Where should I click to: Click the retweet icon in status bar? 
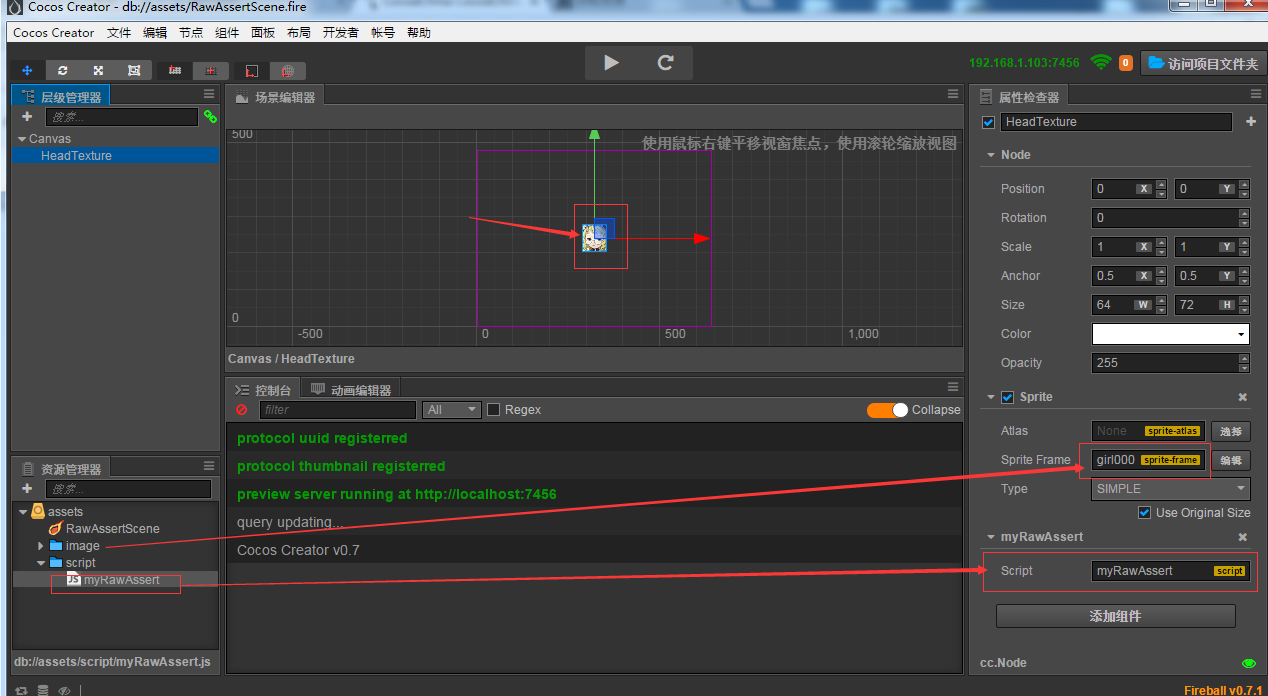21,690
